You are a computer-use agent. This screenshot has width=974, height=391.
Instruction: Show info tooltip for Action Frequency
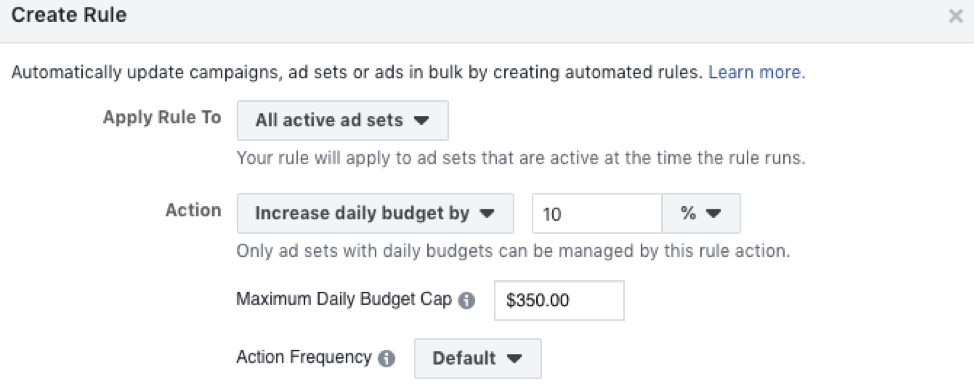(x=386, y=359)
